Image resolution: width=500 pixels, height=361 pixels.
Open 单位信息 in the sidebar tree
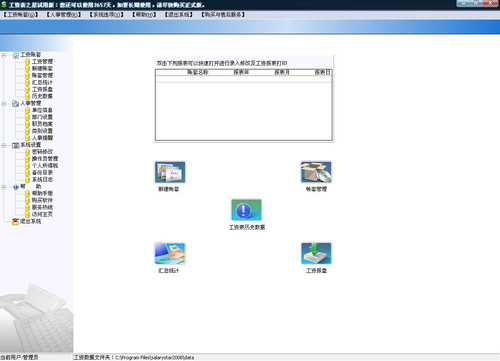point(42,110)
